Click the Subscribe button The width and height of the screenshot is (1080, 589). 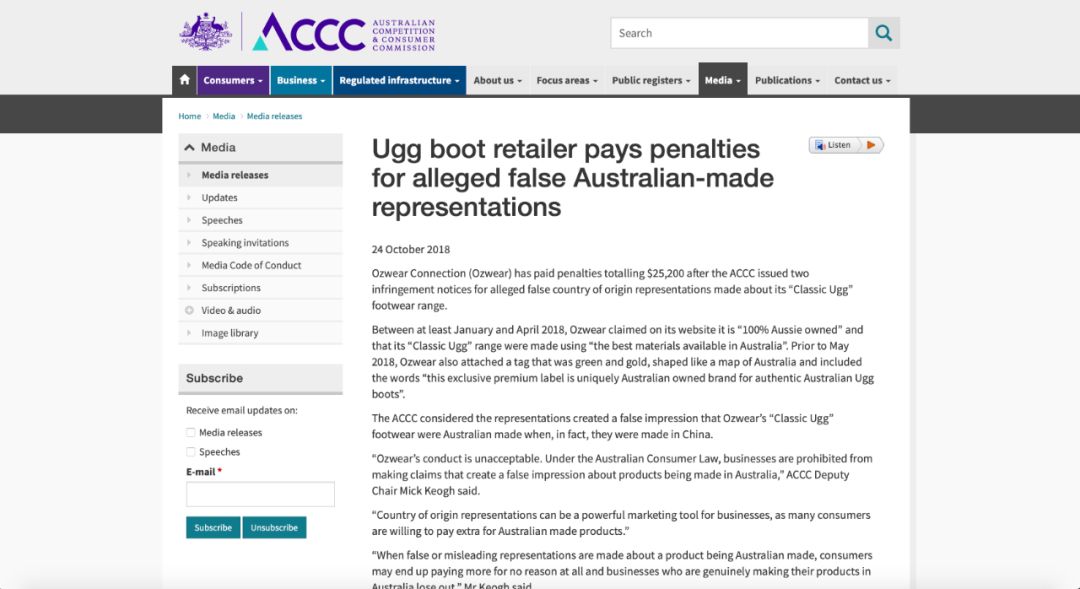coord(213,528)
